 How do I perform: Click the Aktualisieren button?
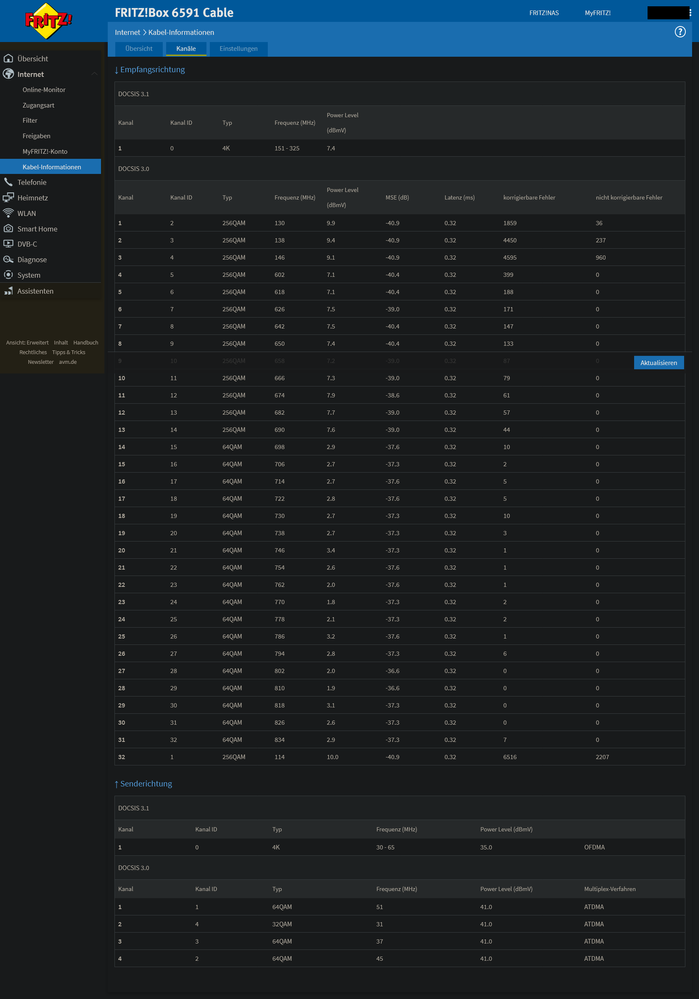(x=659, y=363)
